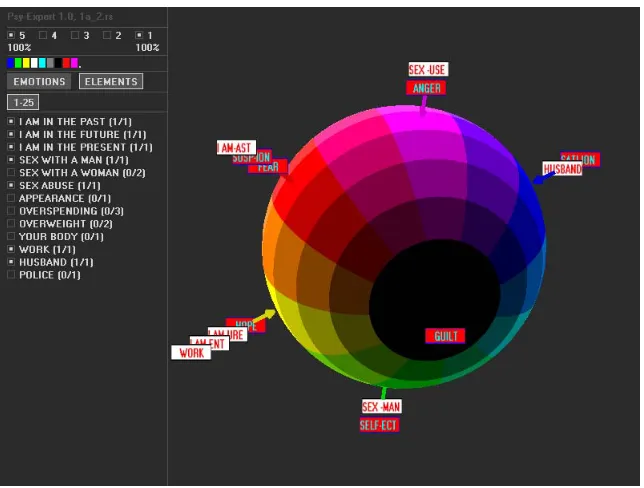The image size is (644, 488).
Task: Pick the yellow color swatch
Action: tap(26, 63)
